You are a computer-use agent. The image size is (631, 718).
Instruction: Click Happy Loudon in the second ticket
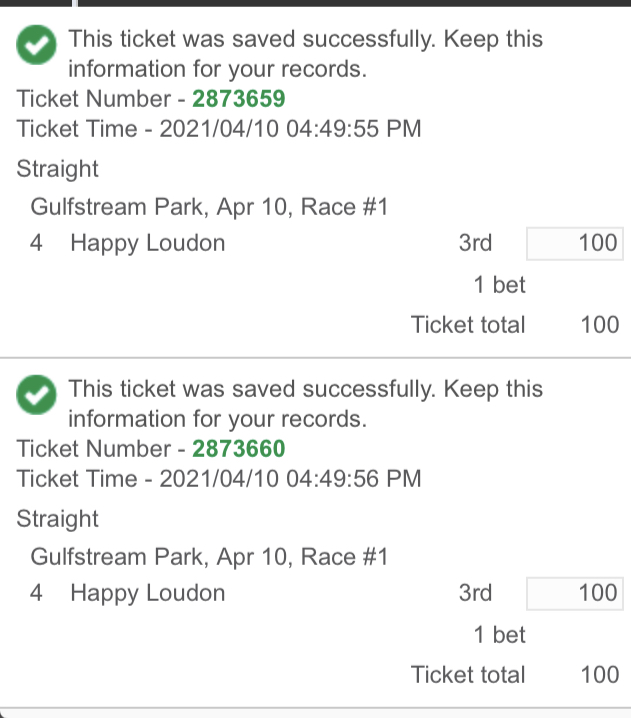coord(147,593)
